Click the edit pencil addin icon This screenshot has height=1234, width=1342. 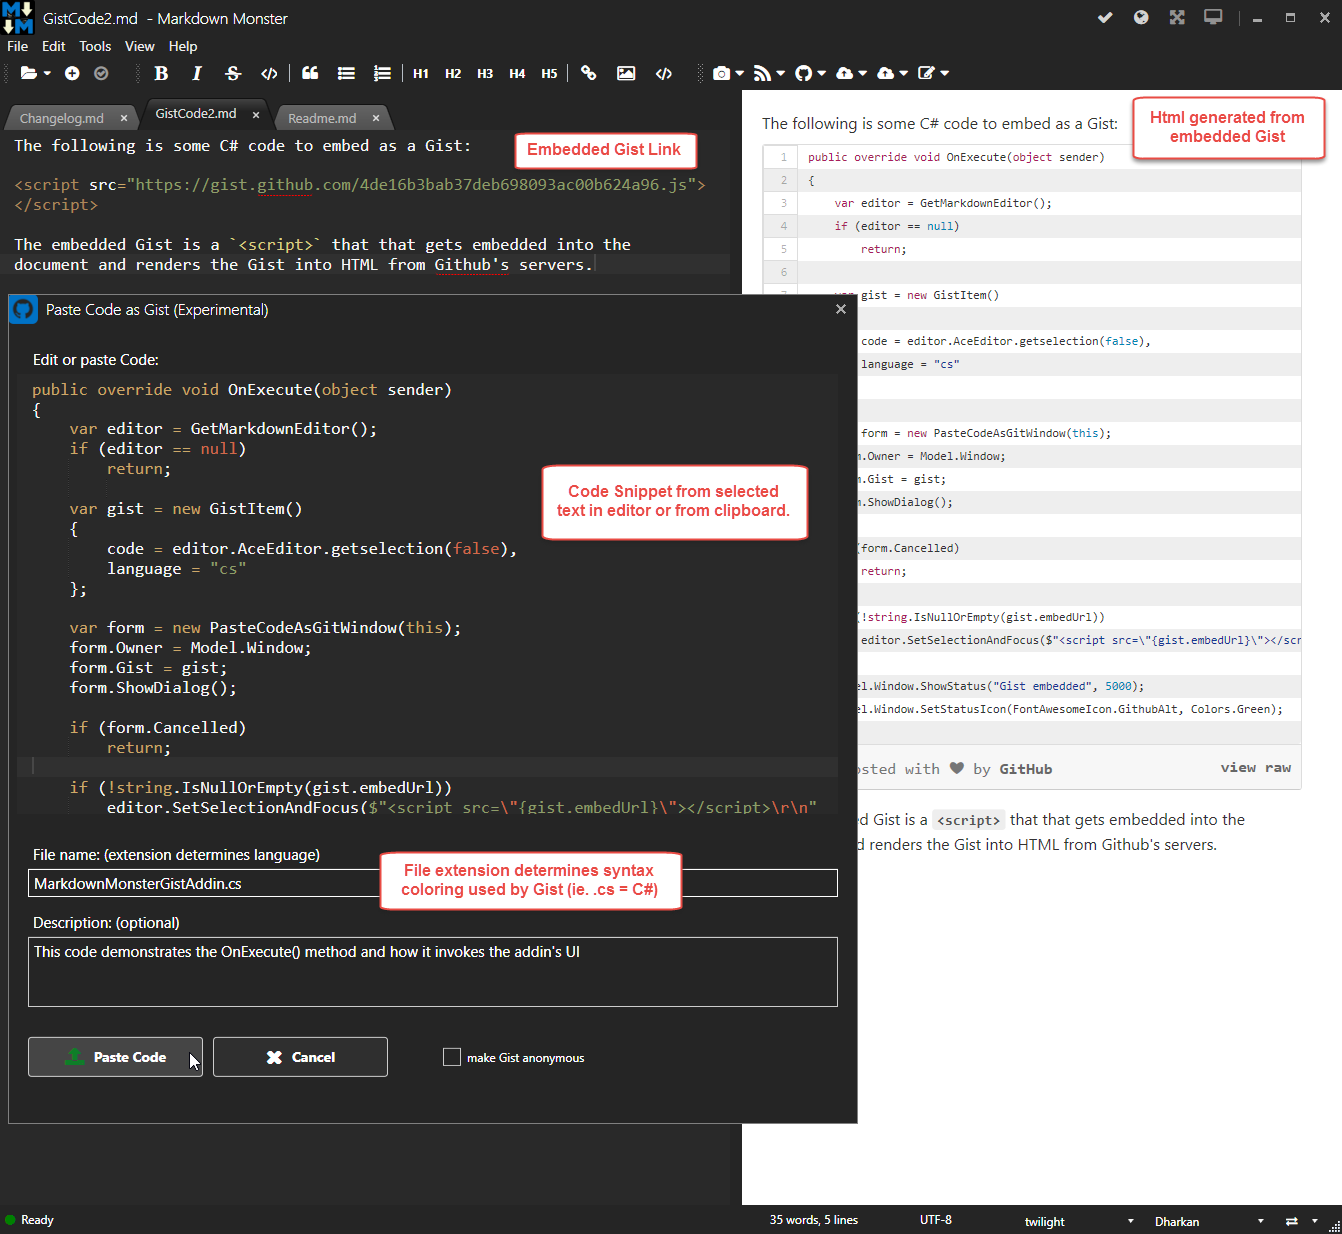tap(926, 73)
